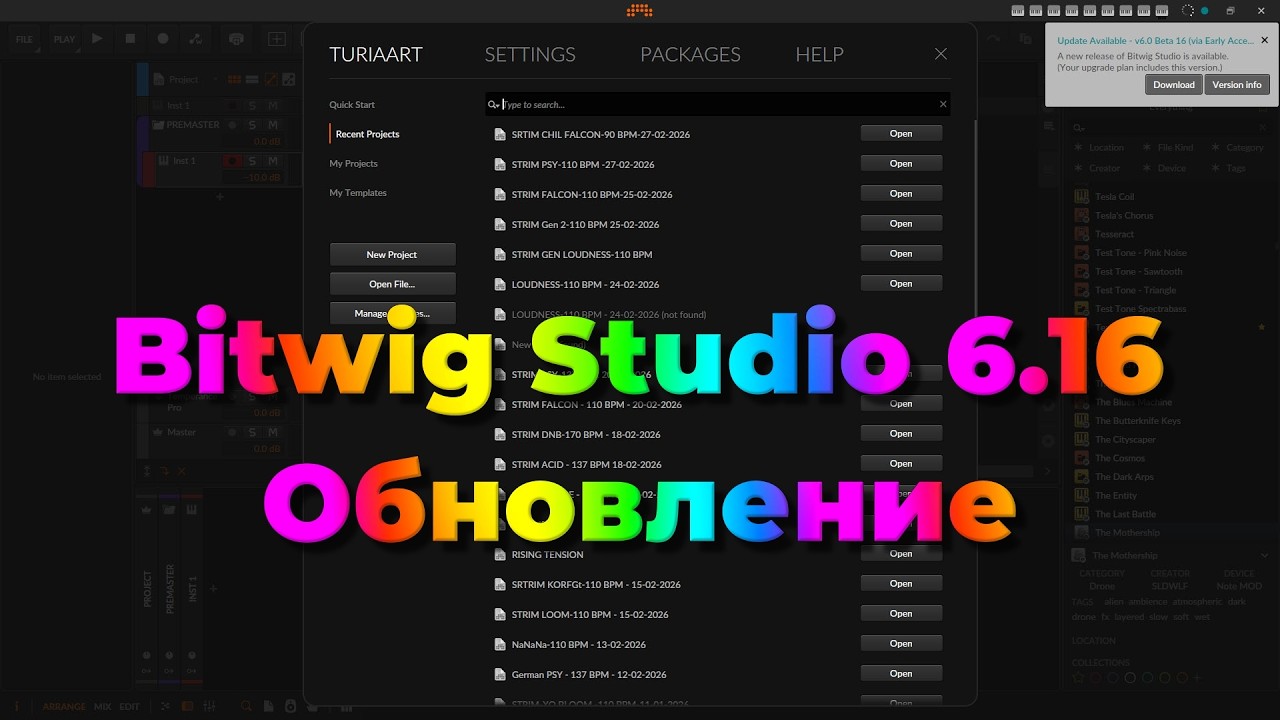Screen dimensions: 1280x720
Task: Open search options magnifier dropdown
Action: pos(493,104)
